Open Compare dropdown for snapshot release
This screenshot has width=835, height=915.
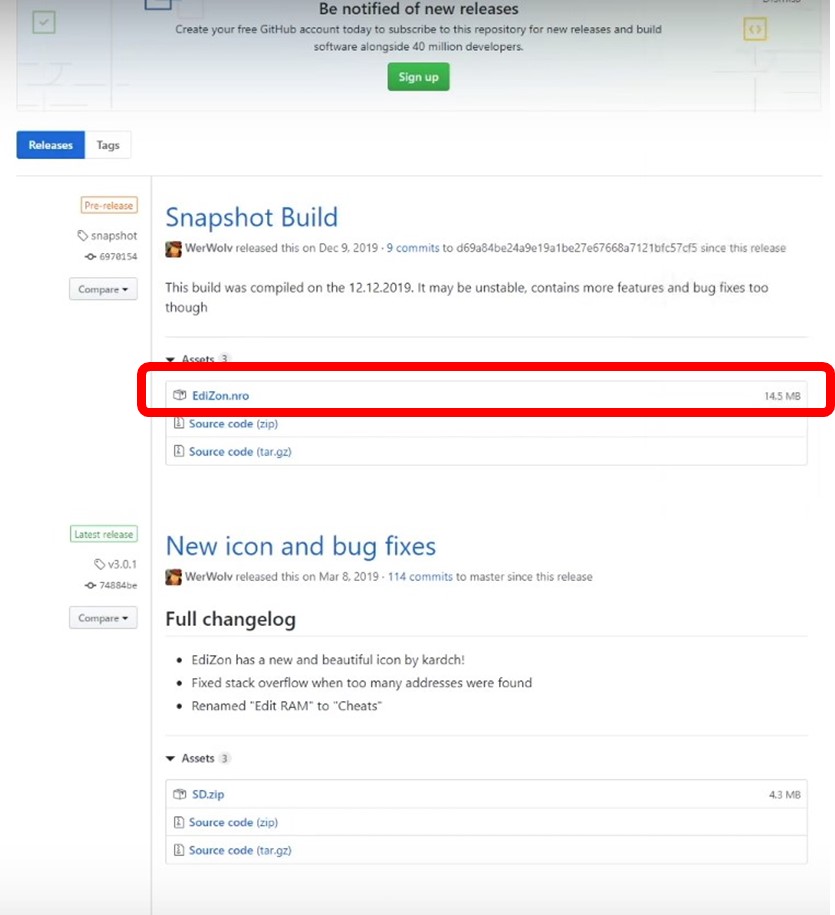click(103, 289)
